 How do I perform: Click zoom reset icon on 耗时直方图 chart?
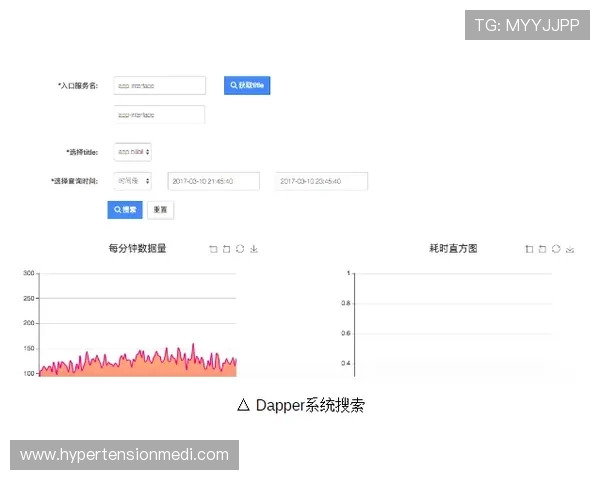(x=542, y=249)
